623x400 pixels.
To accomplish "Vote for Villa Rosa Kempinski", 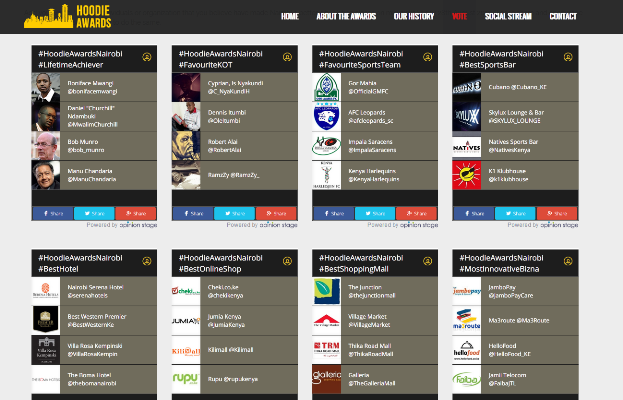I will pyautogui.click(x=94, y=350).
